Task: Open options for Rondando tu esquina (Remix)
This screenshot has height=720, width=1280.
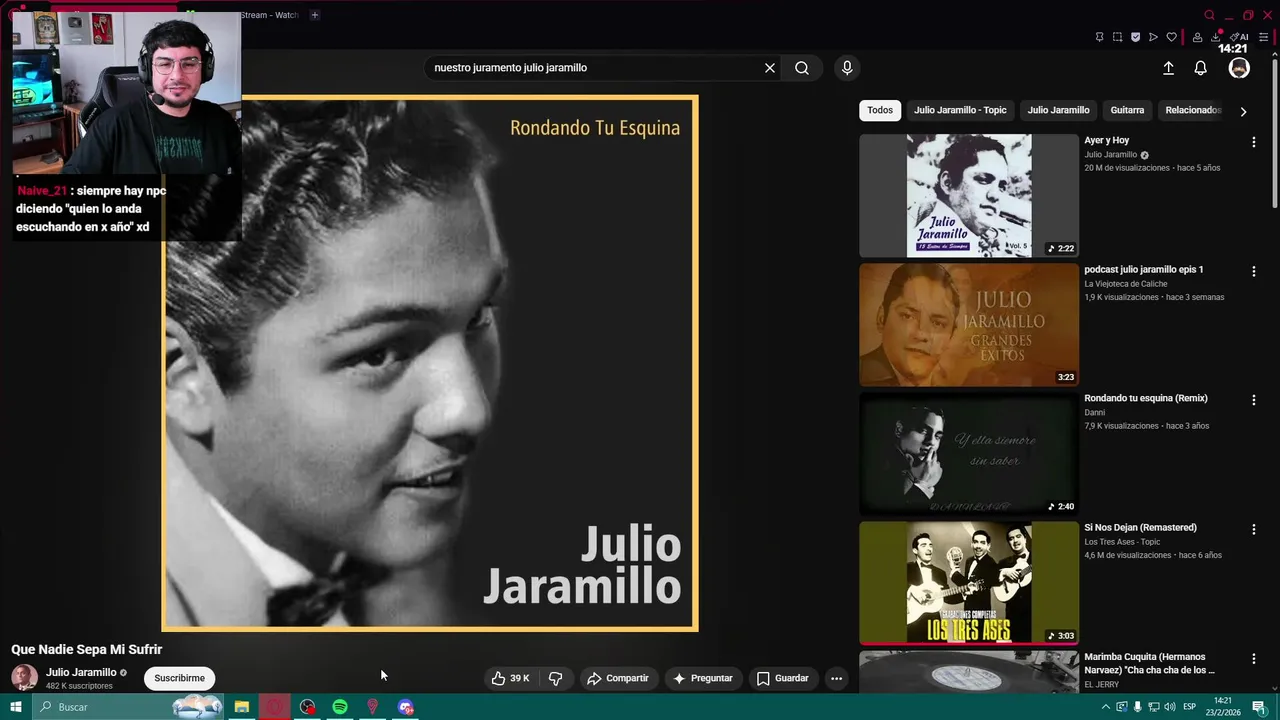Action: point(1253,400)
